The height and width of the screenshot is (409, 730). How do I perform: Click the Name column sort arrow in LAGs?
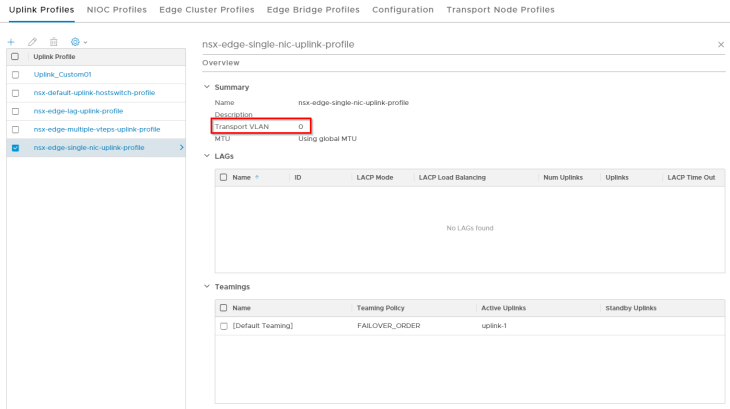tap(259, 177)
